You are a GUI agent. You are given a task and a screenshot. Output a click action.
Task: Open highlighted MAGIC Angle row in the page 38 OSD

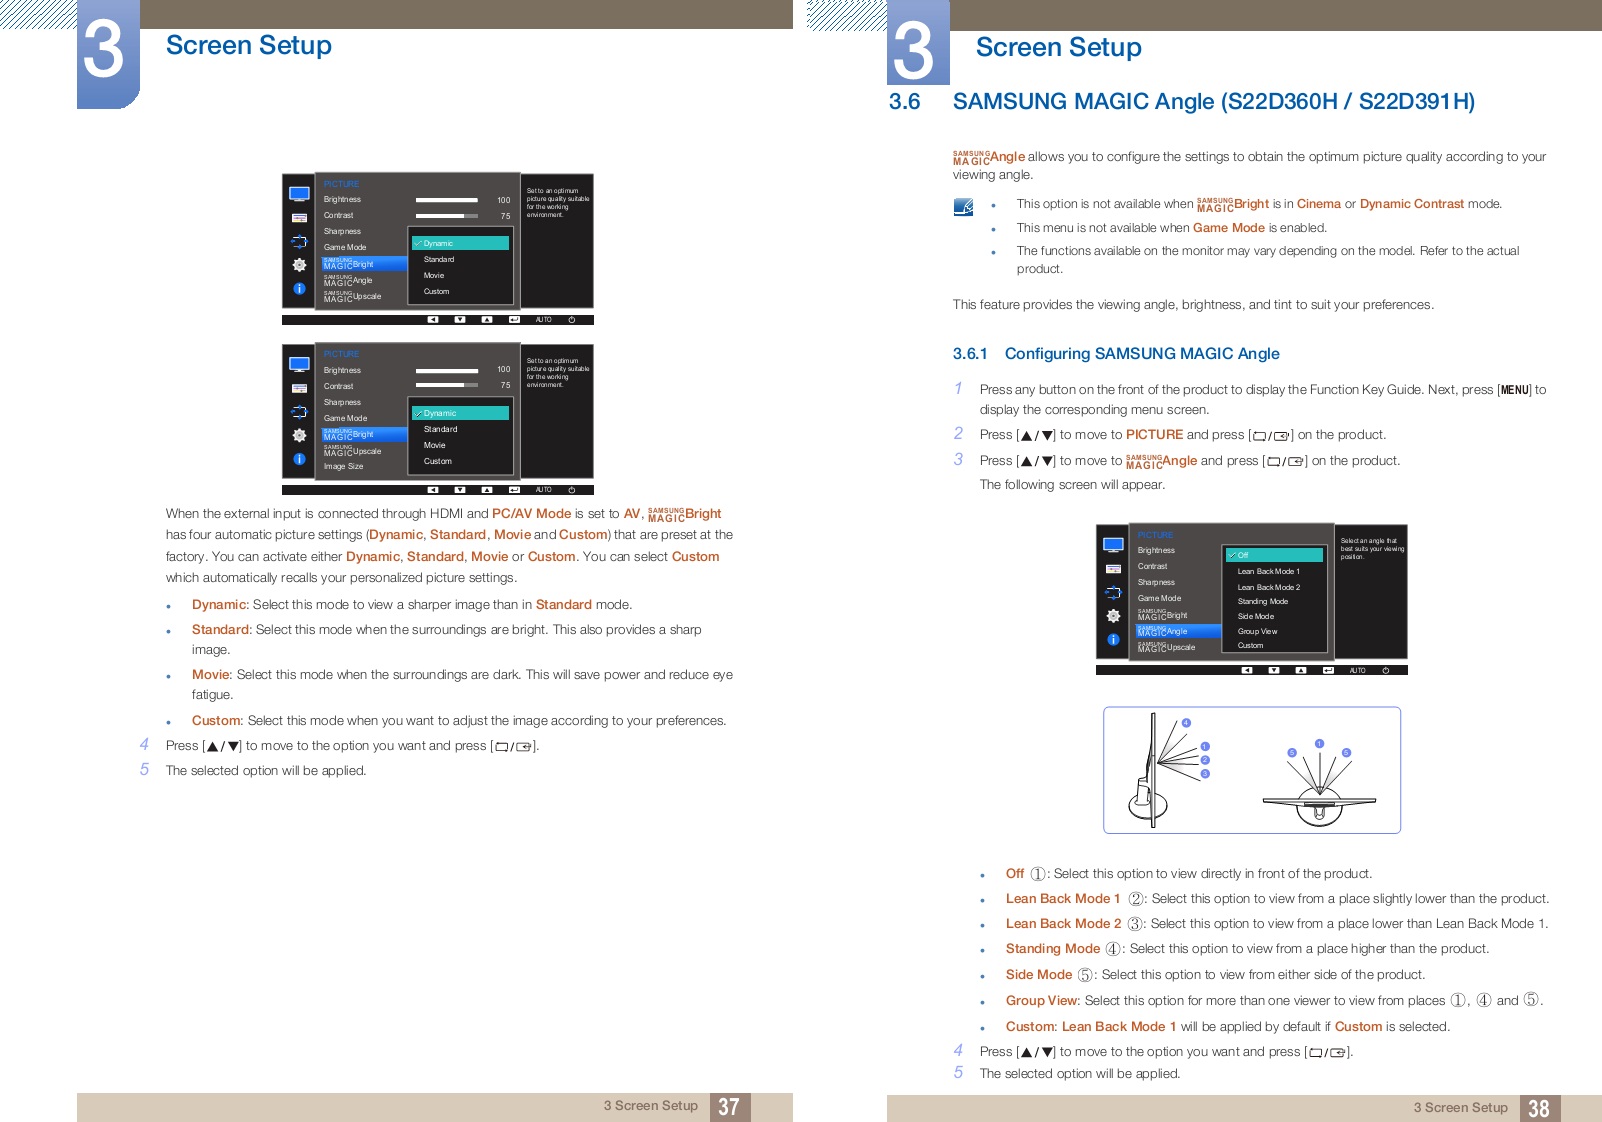pyautogui.click(x=1178, y=631)
